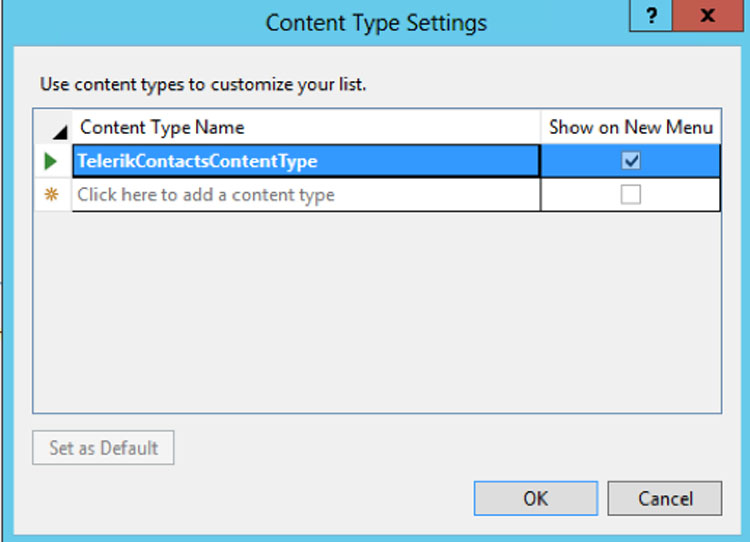
Task: Click the empty gray area of the grid
Action: (x=377, y=312)
